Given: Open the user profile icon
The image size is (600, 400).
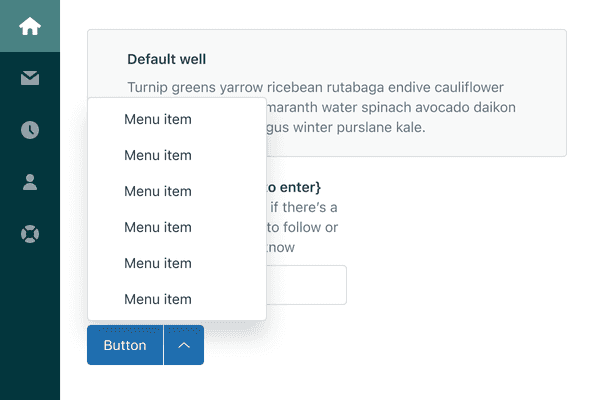Looking at the screenshot, I should pyautogui.click(x=30, y=182).
